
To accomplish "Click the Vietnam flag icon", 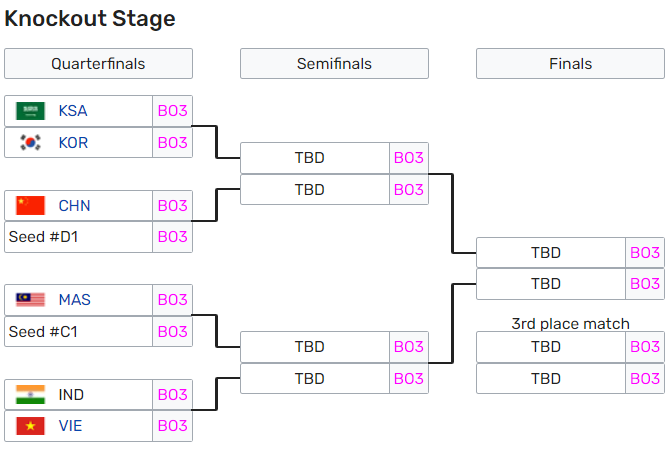I will (x=30, y=426).
